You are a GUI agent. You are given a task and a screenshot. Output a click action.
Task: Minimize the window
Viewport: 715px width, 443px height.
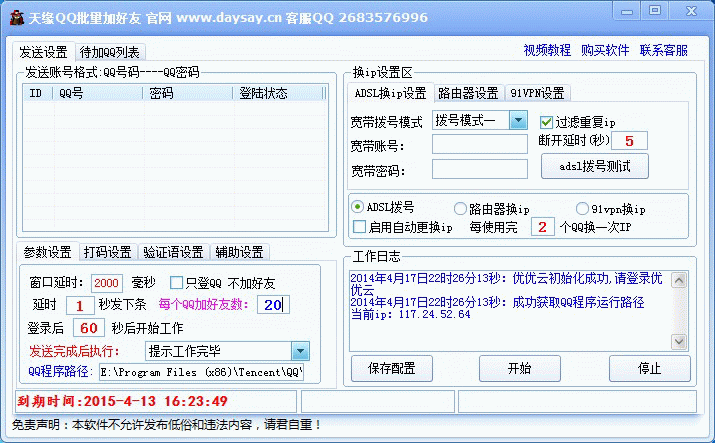pos(627,11)
